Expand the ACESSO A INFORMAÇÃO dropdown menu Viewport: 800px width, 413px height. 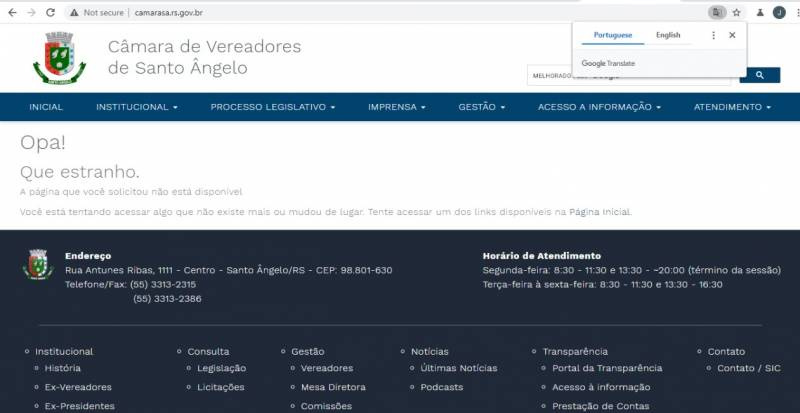coord(599,107)
